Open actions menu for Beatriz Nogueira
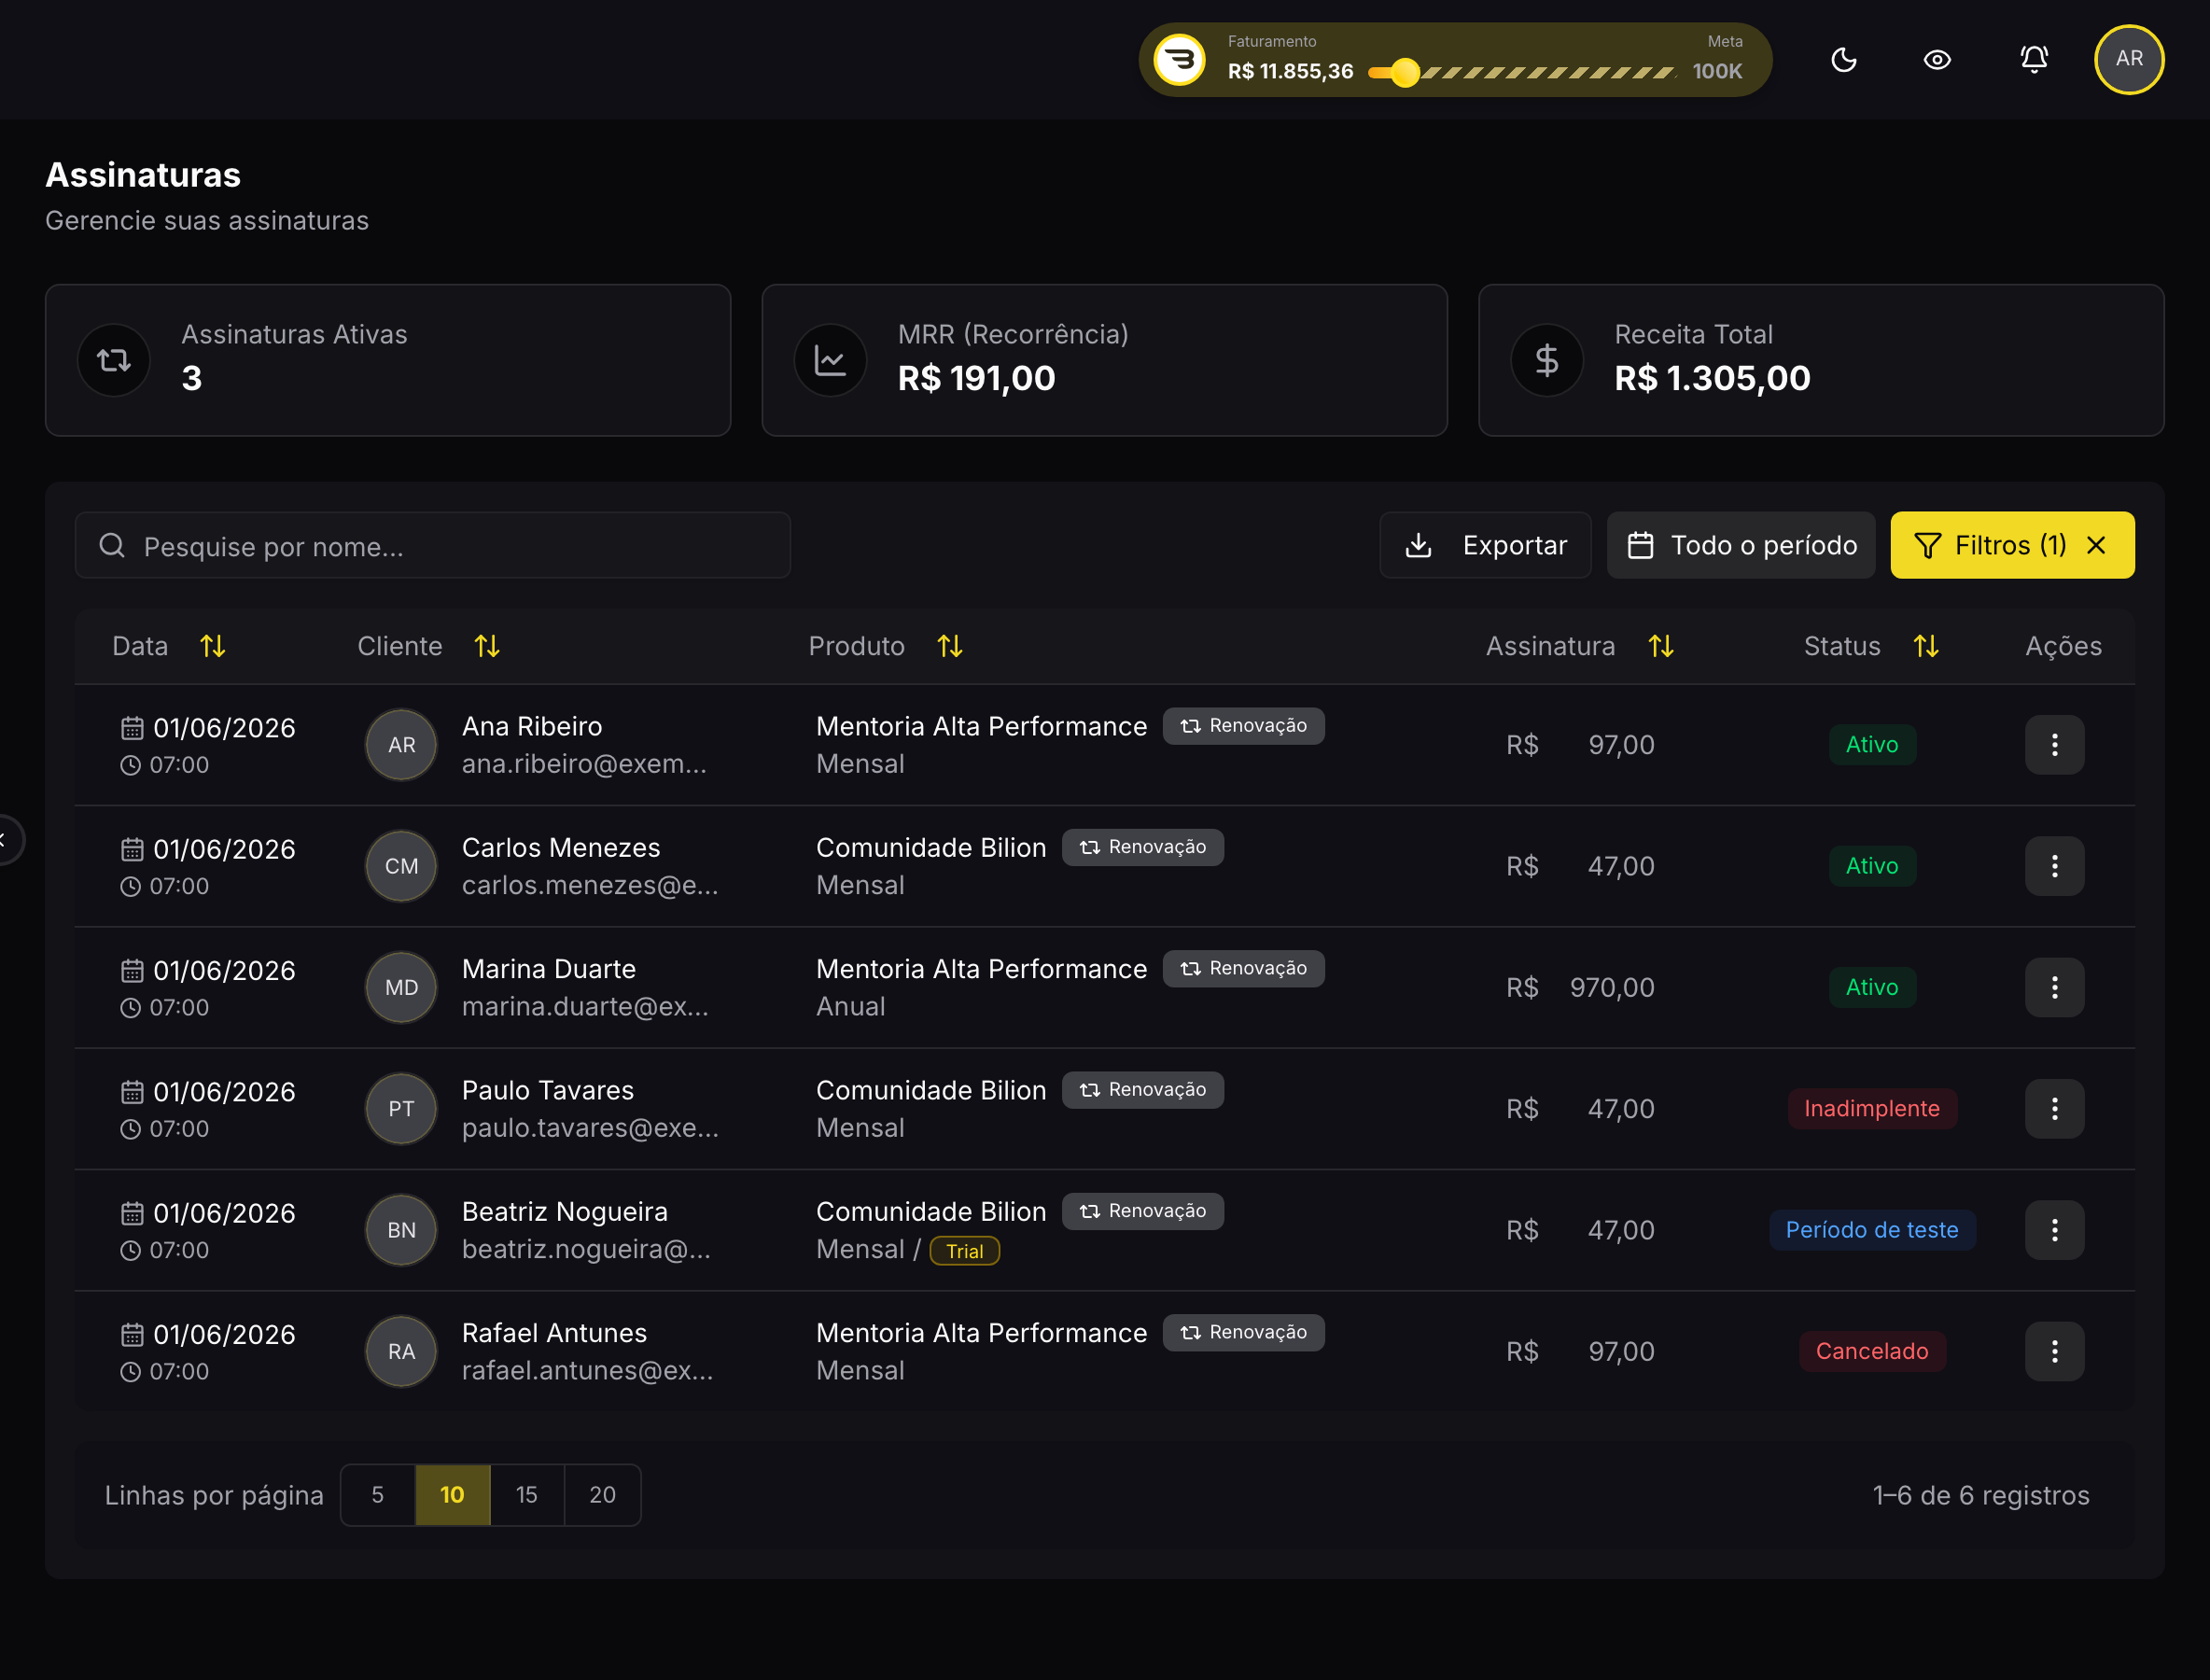Image resolution: width=2210 pixels, height=1680 pixels. (2054, 1230)
